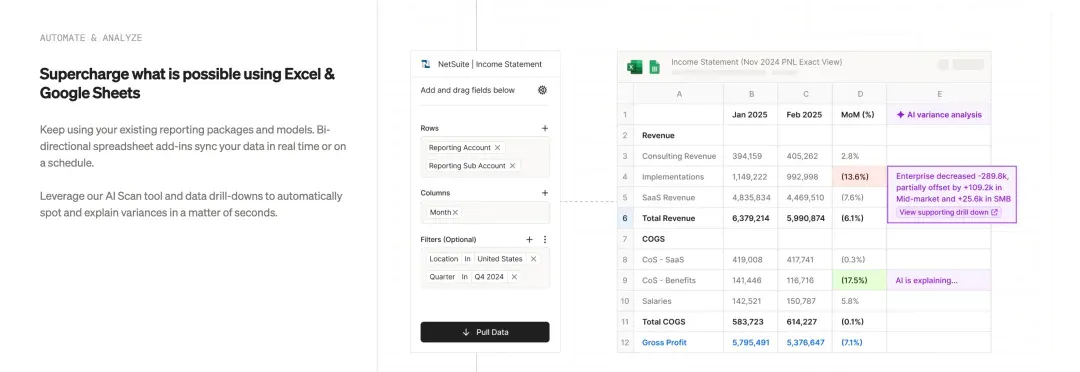Select the Gross Profit row label
This screenshot has width=1080, height=372.
664,342
